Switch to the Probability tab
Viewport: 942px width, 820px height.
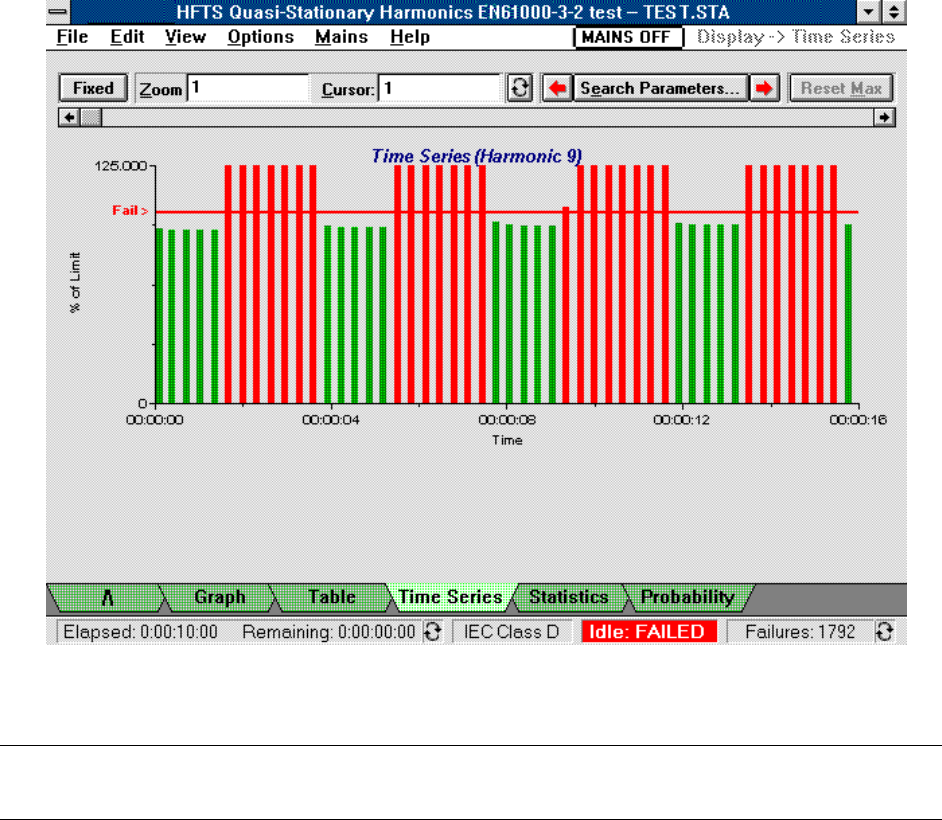tap(687, 597)
